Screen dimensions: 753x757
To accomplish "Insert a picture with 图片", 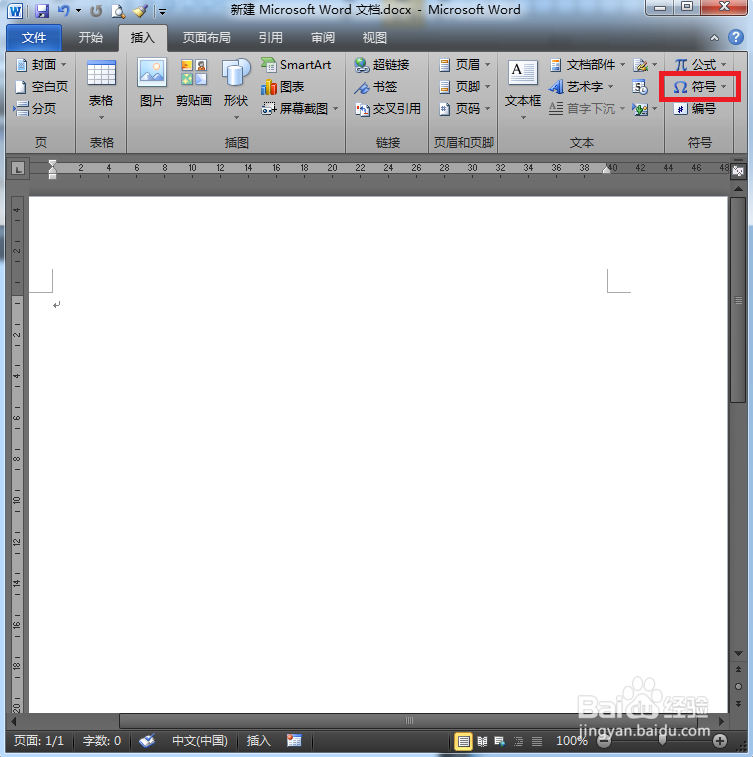I will coord(152,82).
